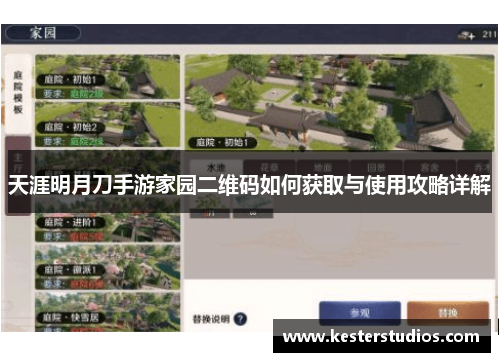500x362 pixels.
Task: Click the 庭院·初始1 label on preview
Action: pos(222,143)
